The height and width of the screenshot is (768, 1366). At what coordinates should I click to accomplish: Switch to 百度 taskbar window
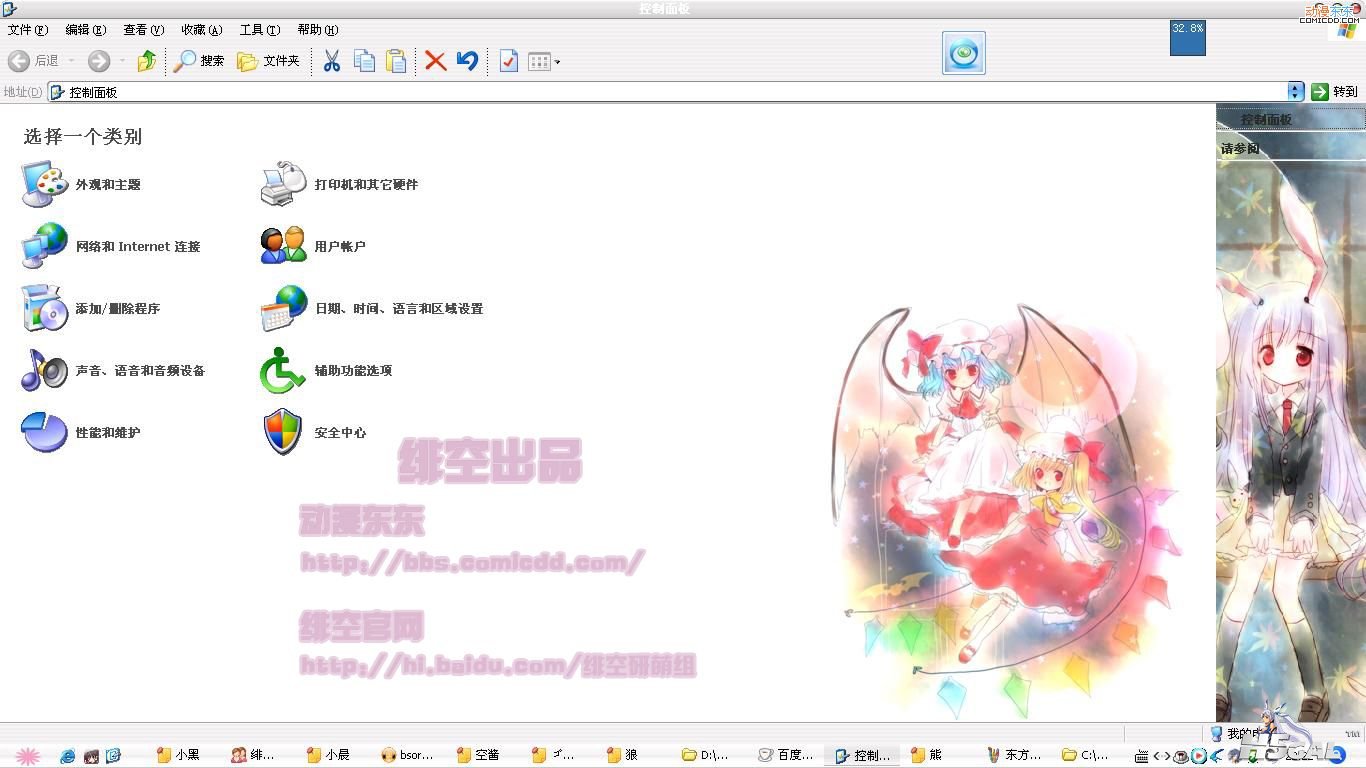pyautogui.click(x=787, y=756)
